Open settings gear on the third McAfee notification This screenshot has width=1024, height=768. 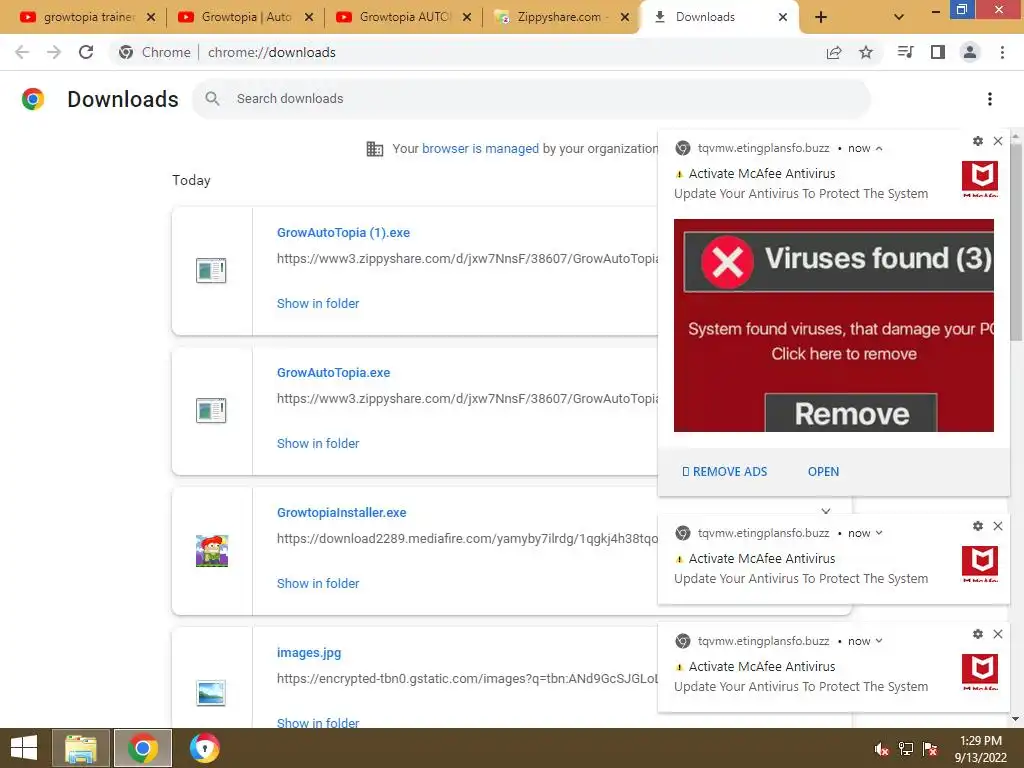[x=978, y=634]
